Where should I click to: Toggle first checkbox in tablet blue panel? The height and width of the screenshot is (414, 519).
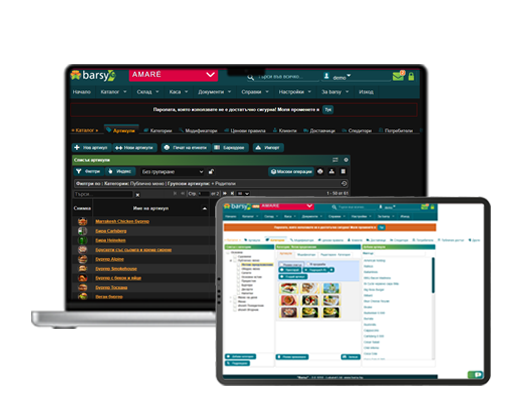coord(281,264)
